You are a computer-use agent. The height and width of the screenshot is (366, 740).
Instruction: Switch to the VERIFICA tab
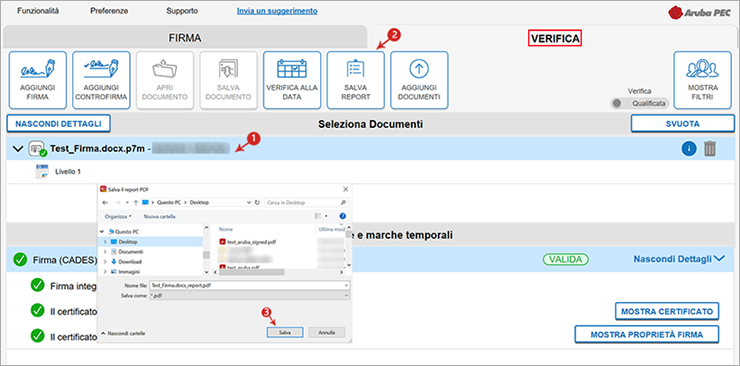pos(555,39)
